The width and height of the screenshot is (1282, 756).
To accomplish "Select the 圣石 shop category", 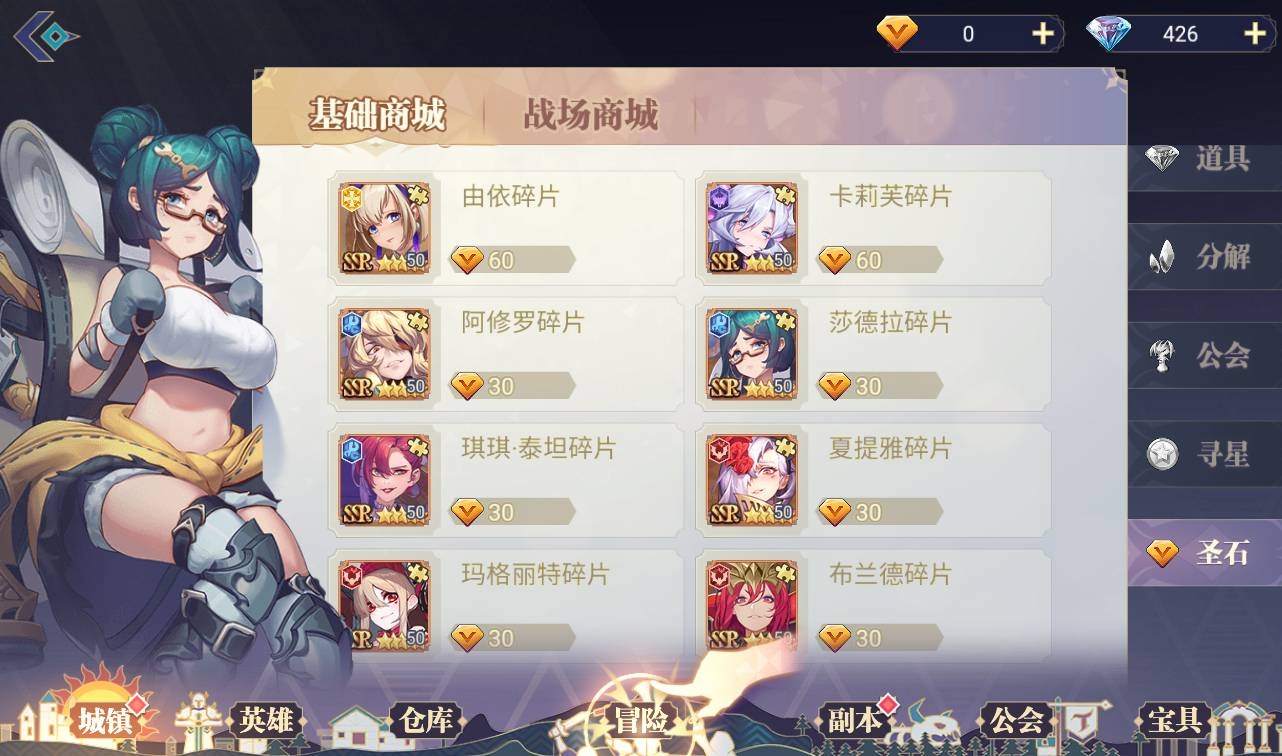I will pos(1204,553).
